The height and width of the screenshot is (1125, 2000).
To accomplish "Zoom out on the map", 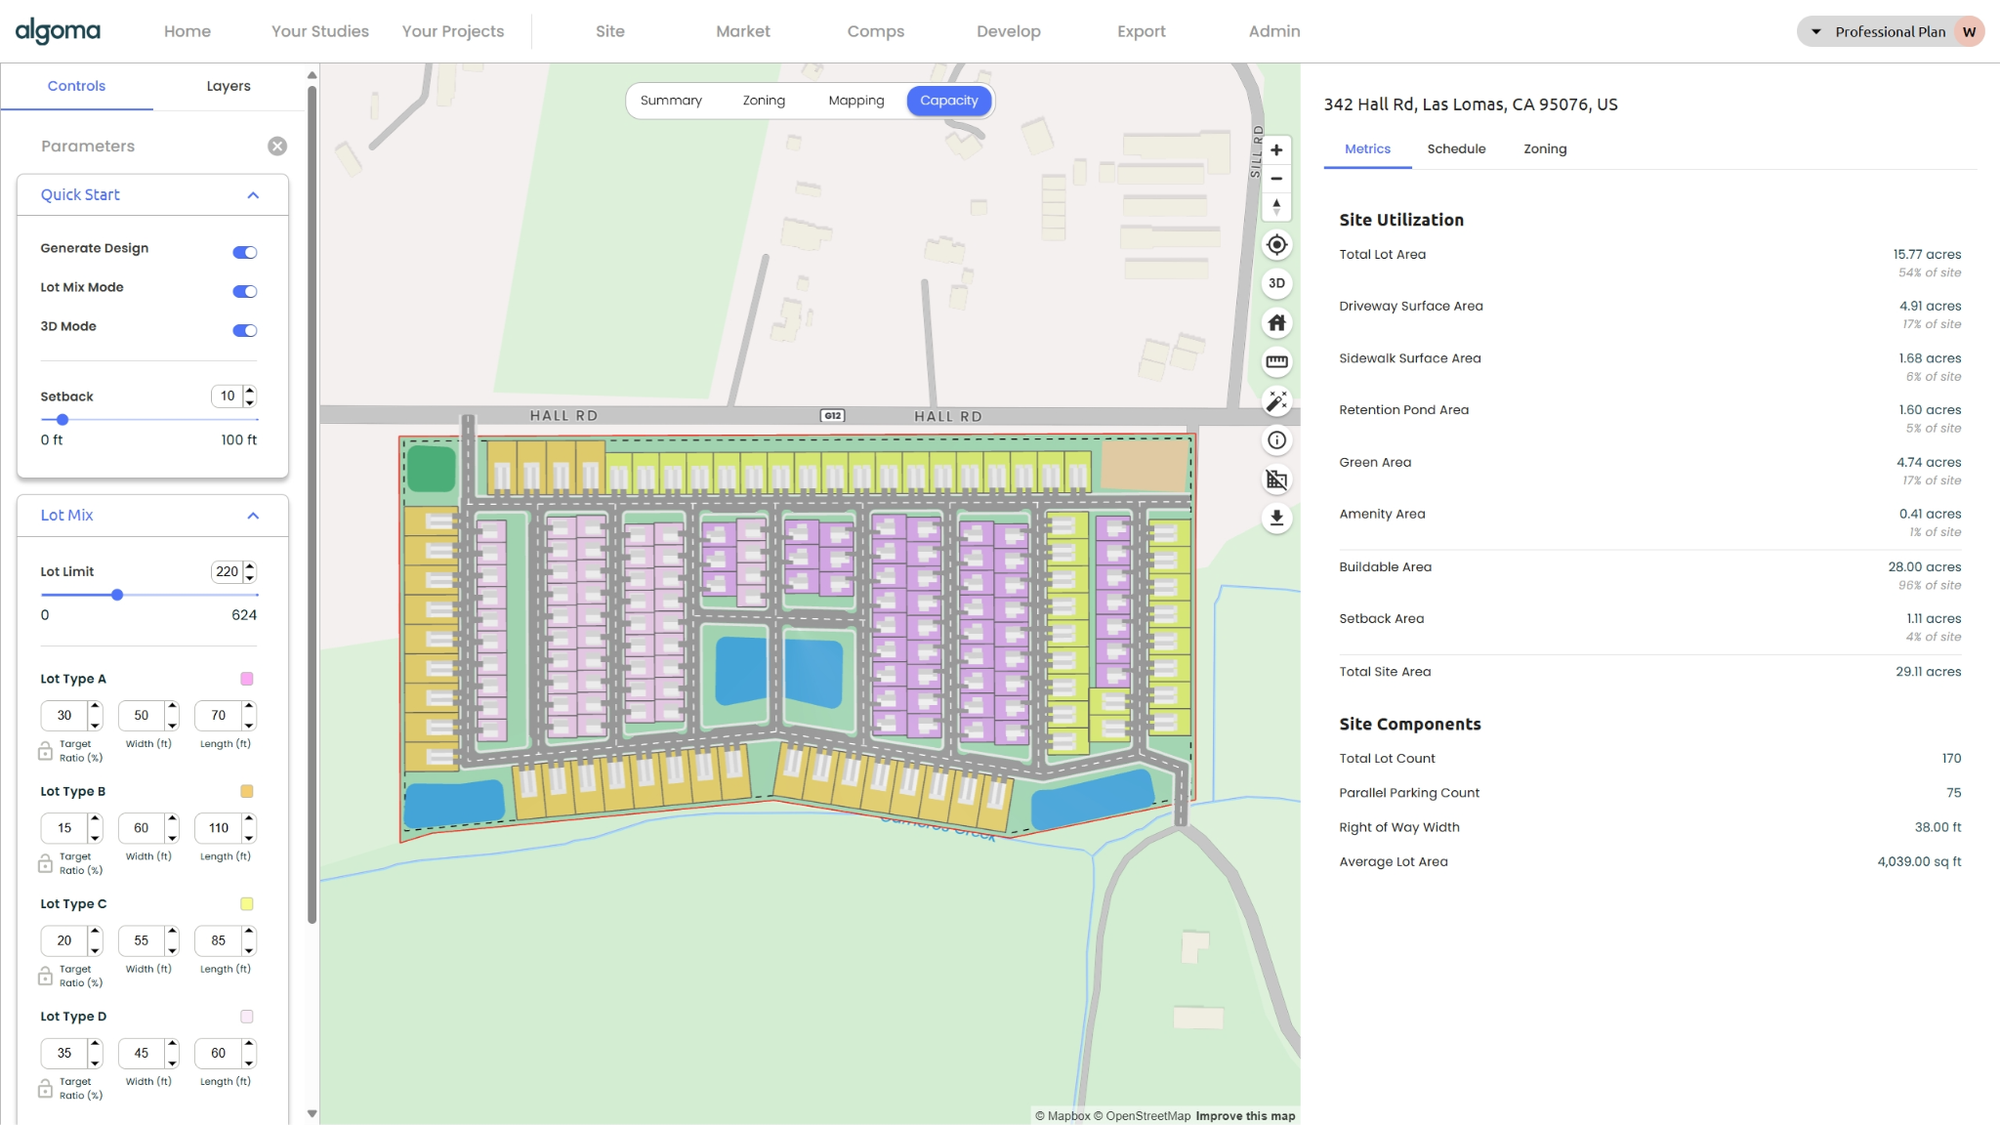I will point(1276,178).
